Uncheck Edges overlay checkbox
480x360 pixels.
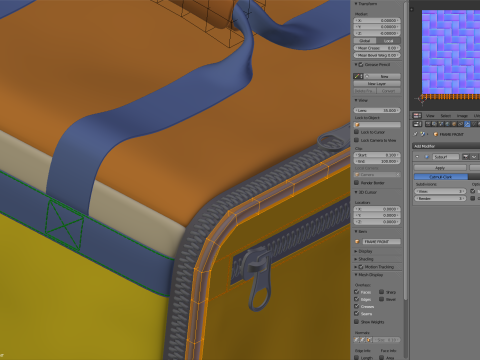356,299
